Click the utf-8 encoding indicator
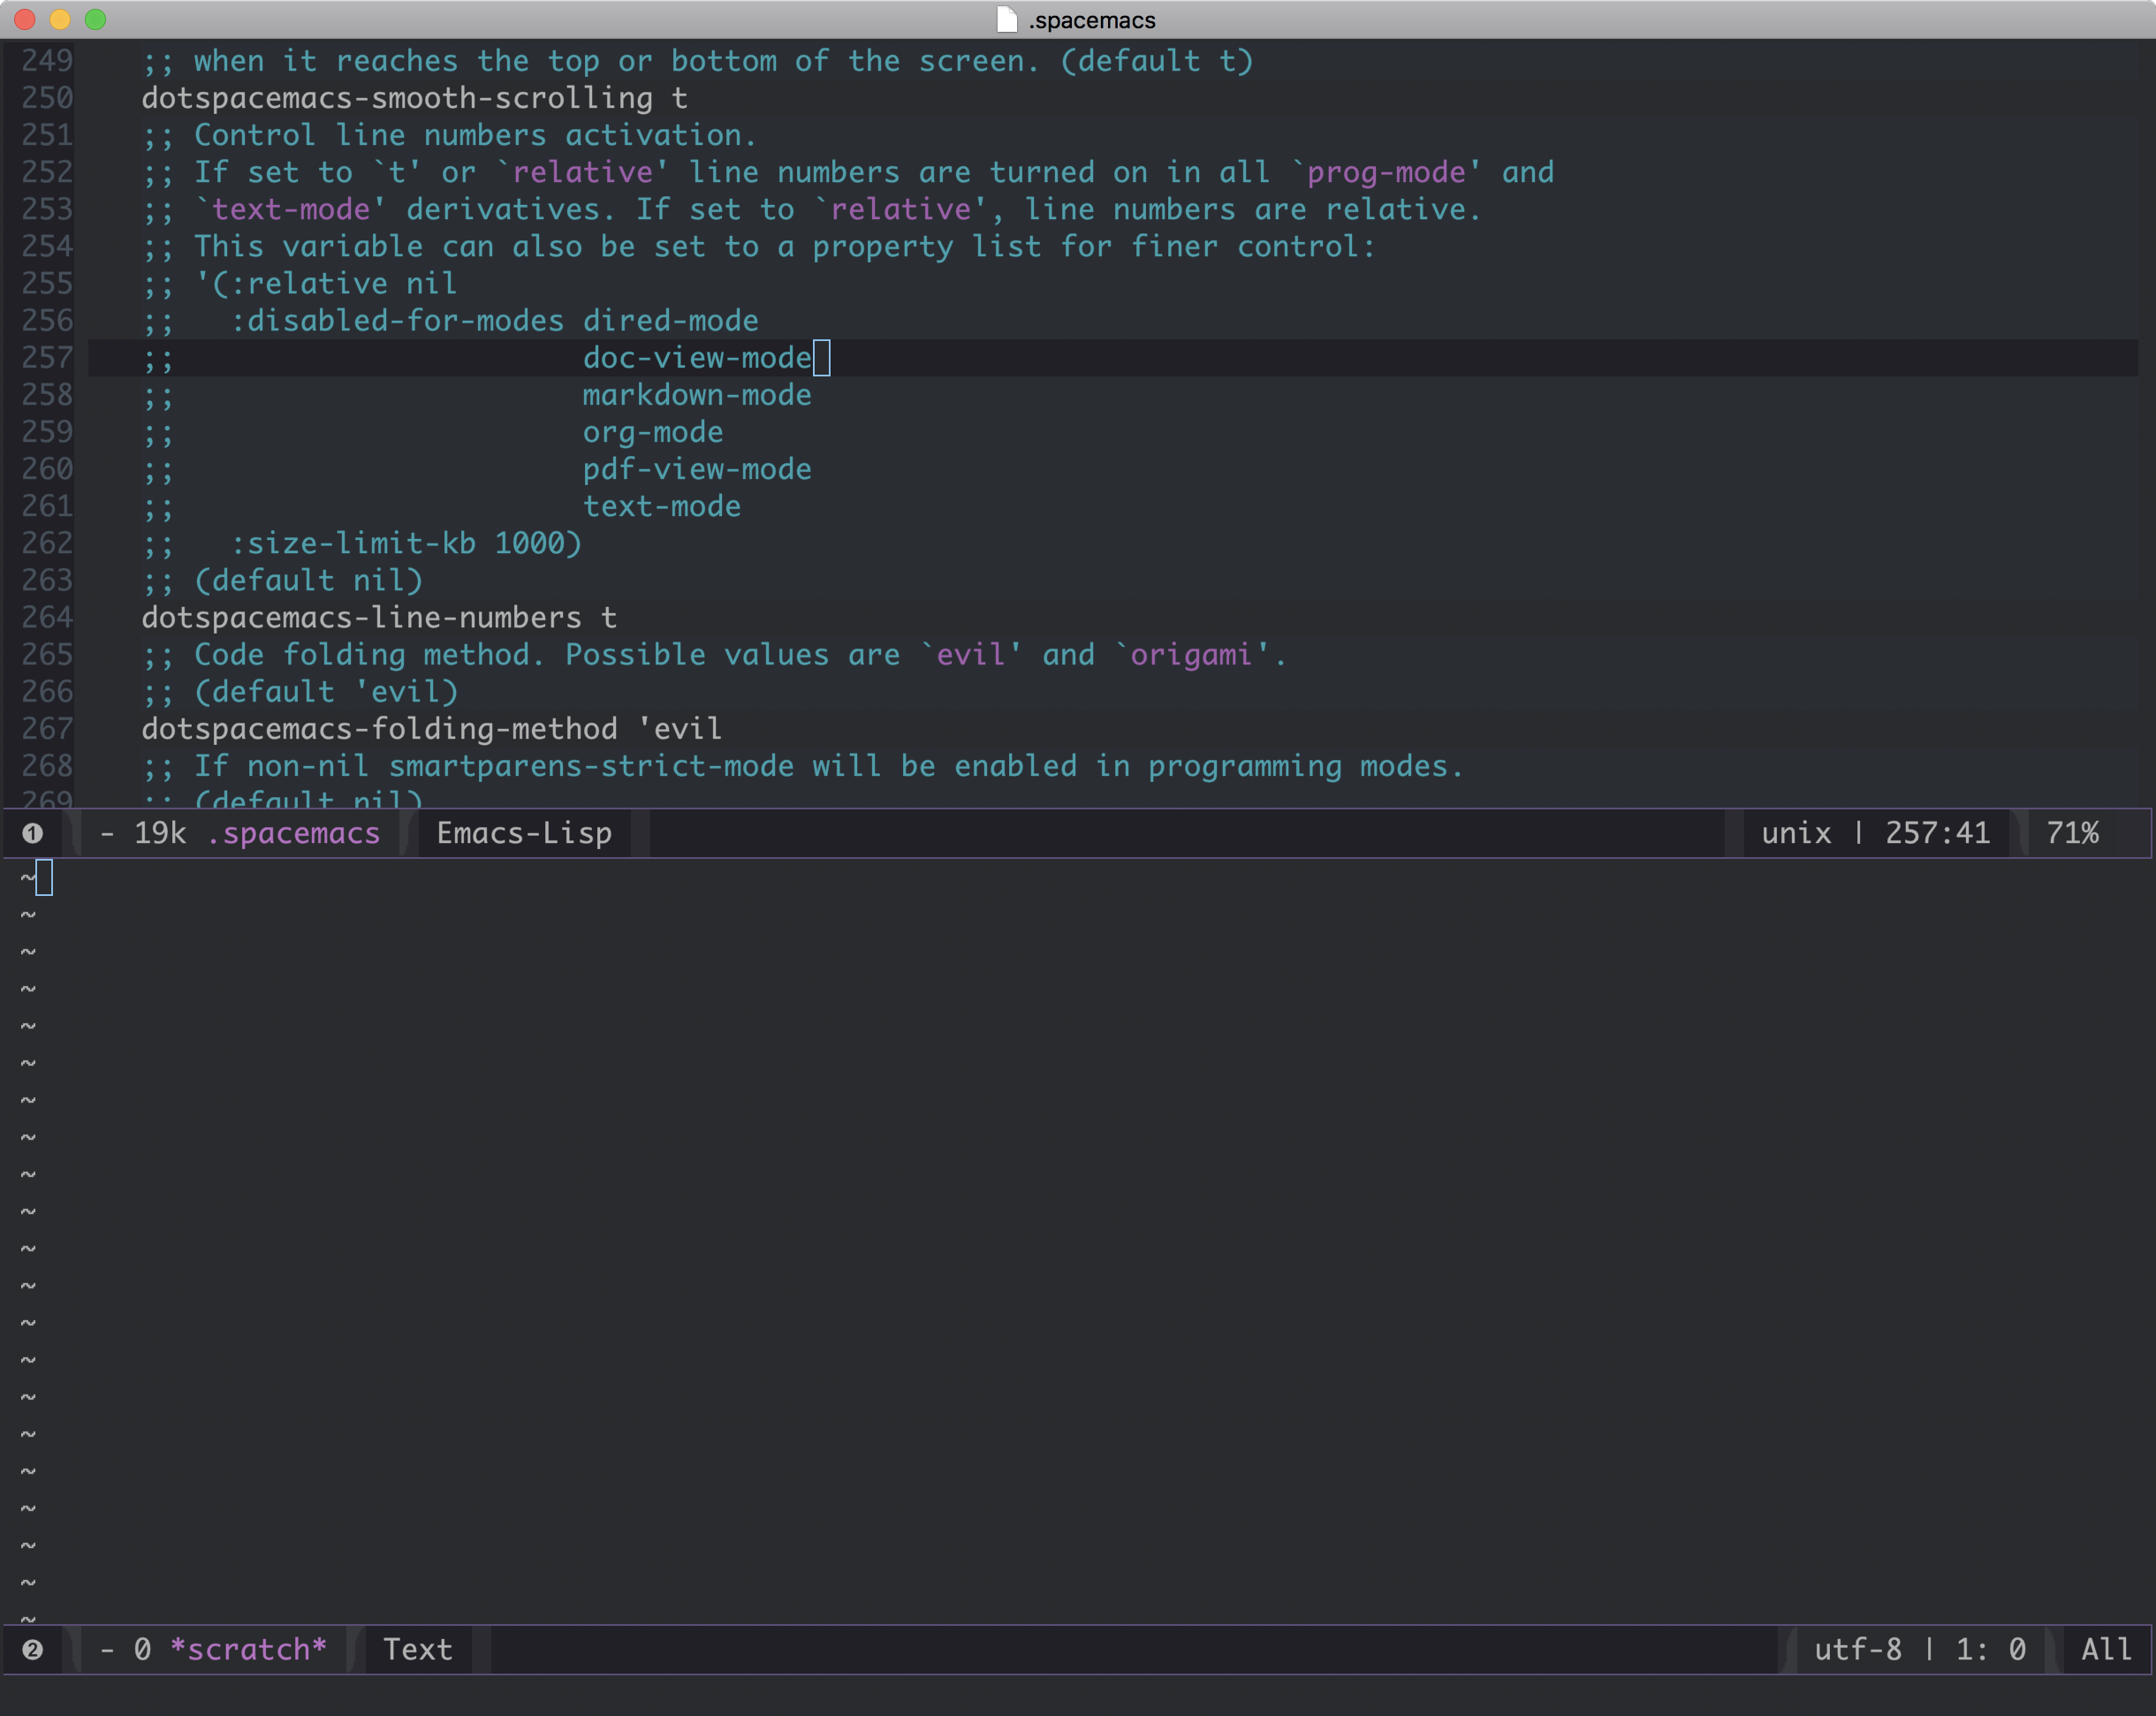The width and height of the screenshot is (2156, 1716). (1858, 1649)
